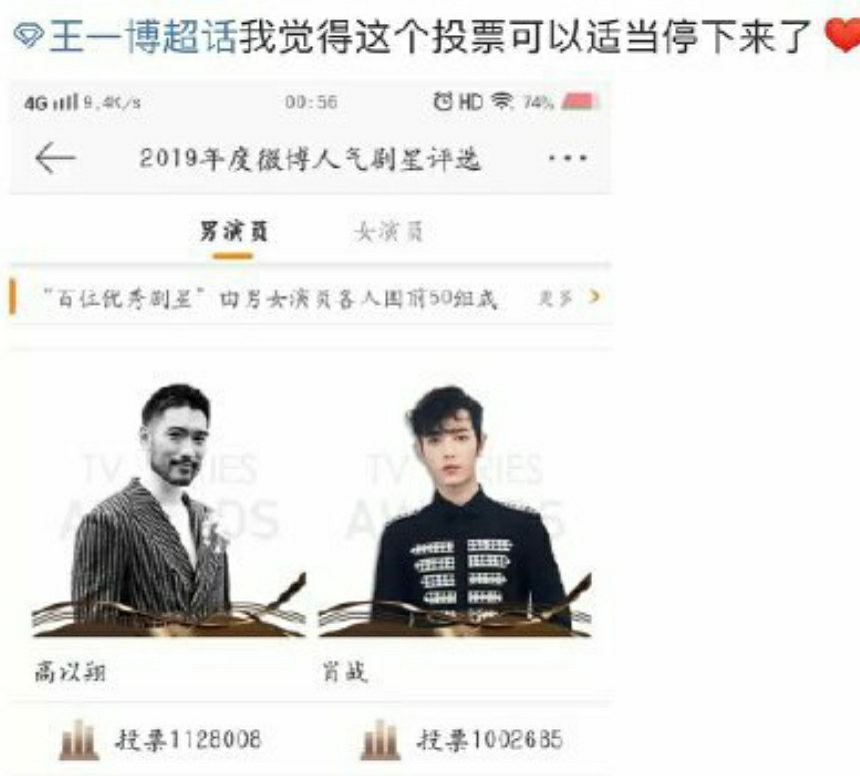Vote for 肖战 with 投票1002685

click(x=490, y=740)
